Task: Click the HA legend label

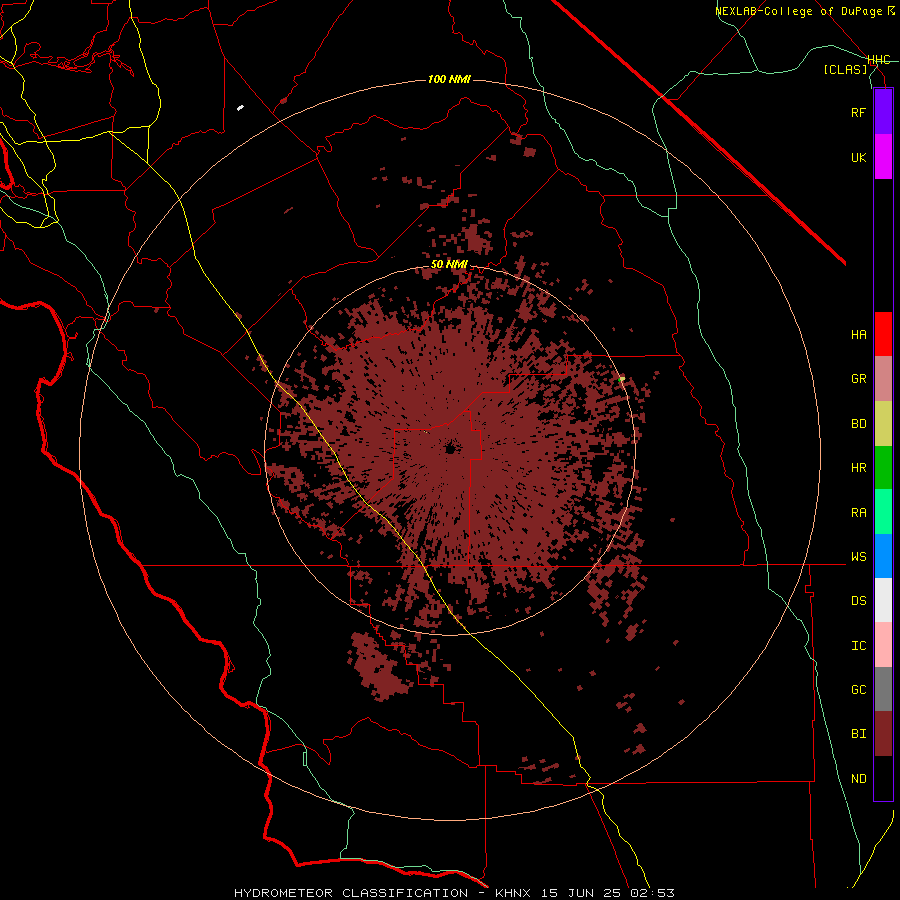Action: [858, 334]
